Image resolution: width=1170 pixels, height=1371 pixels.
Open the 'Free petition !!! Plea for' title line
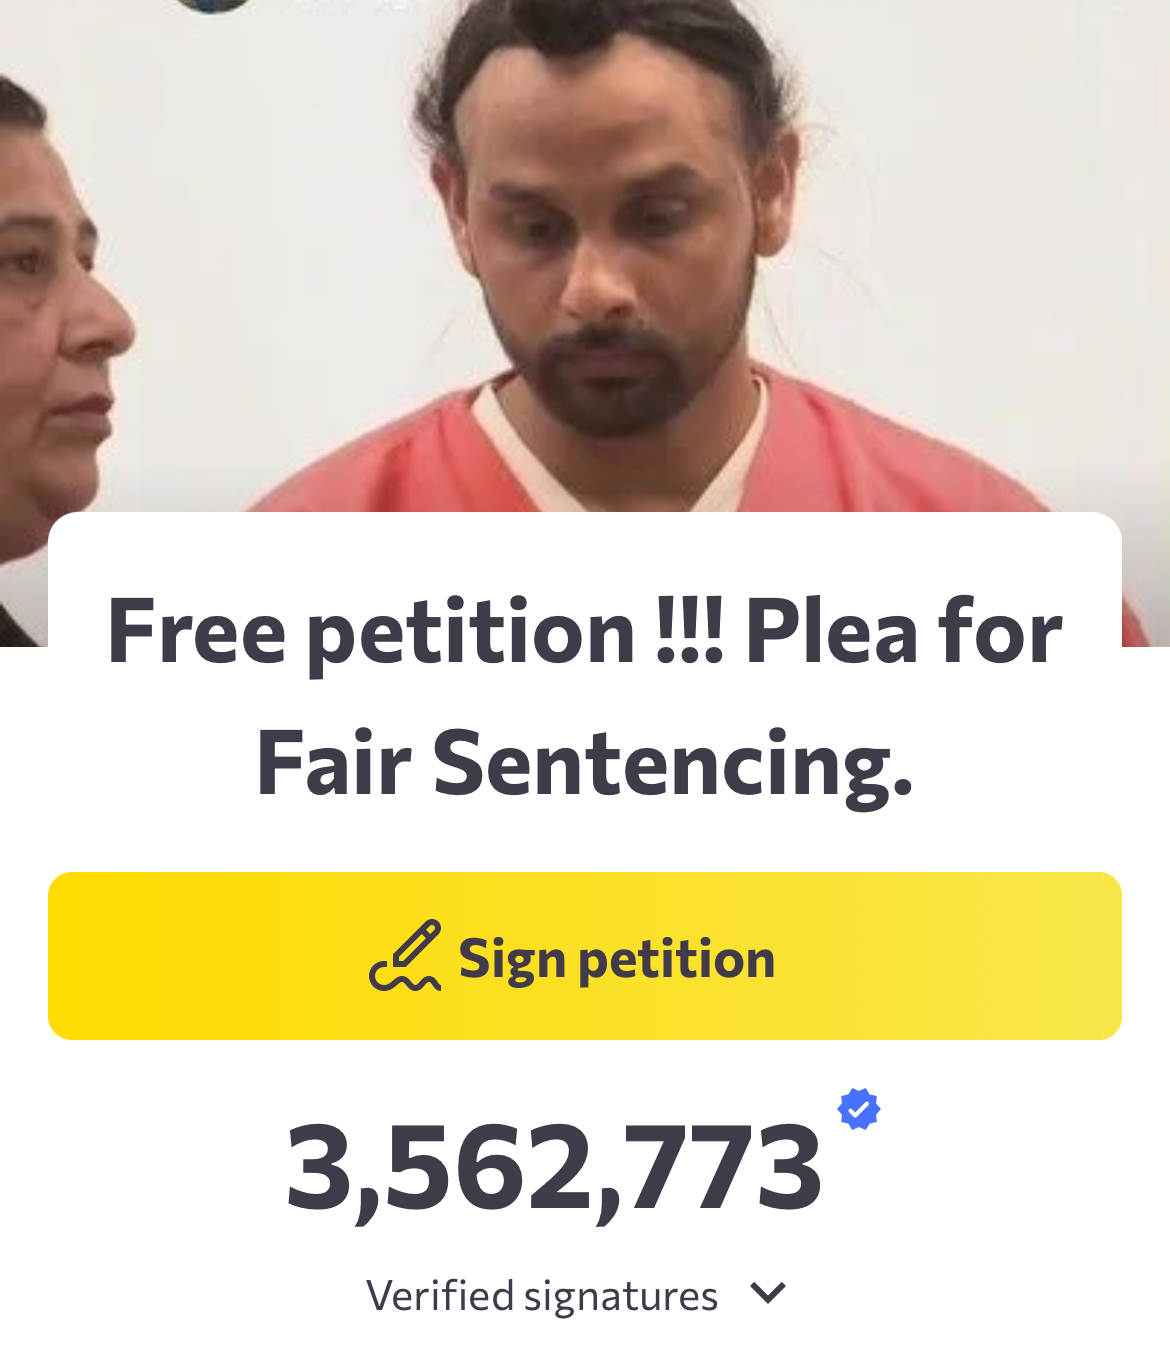(x=584, y=632)
